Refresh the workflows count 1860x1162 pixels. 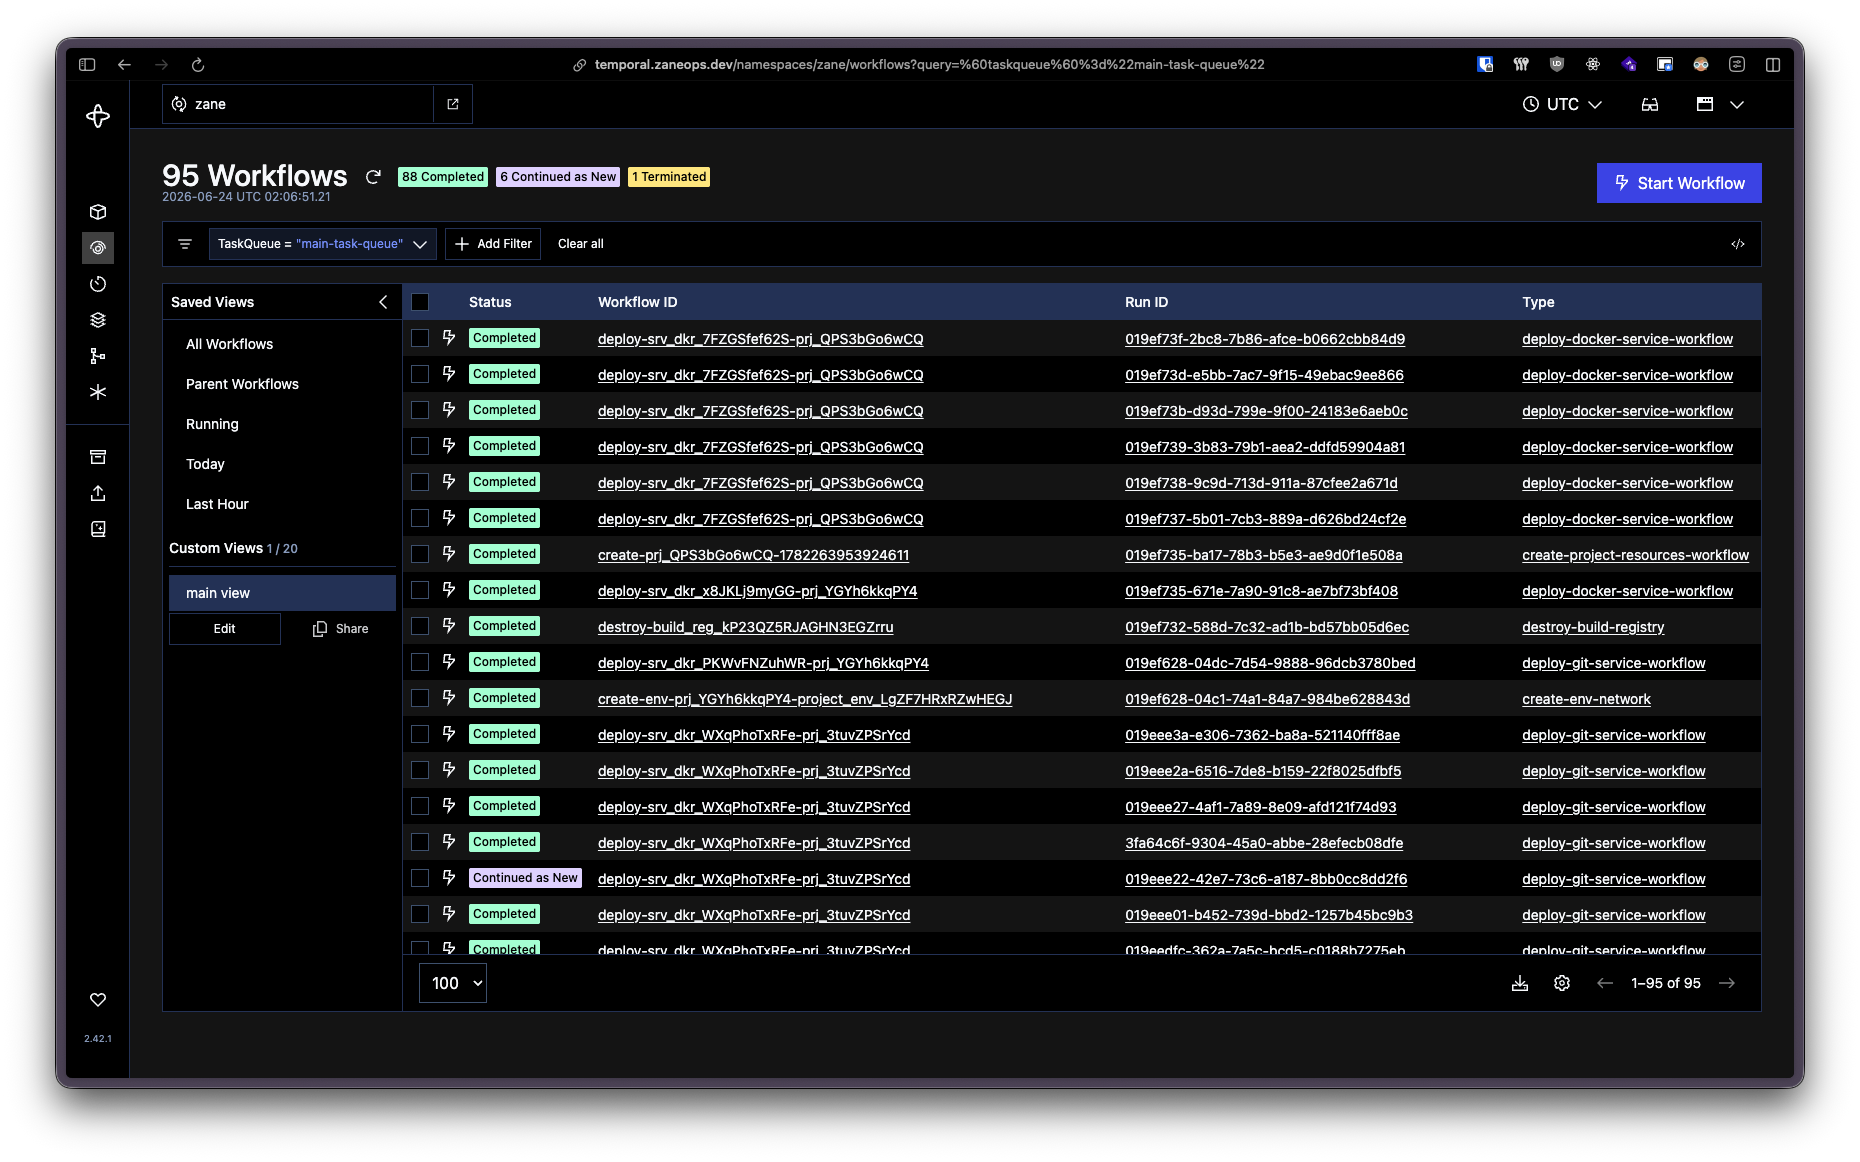pos(373,177)
